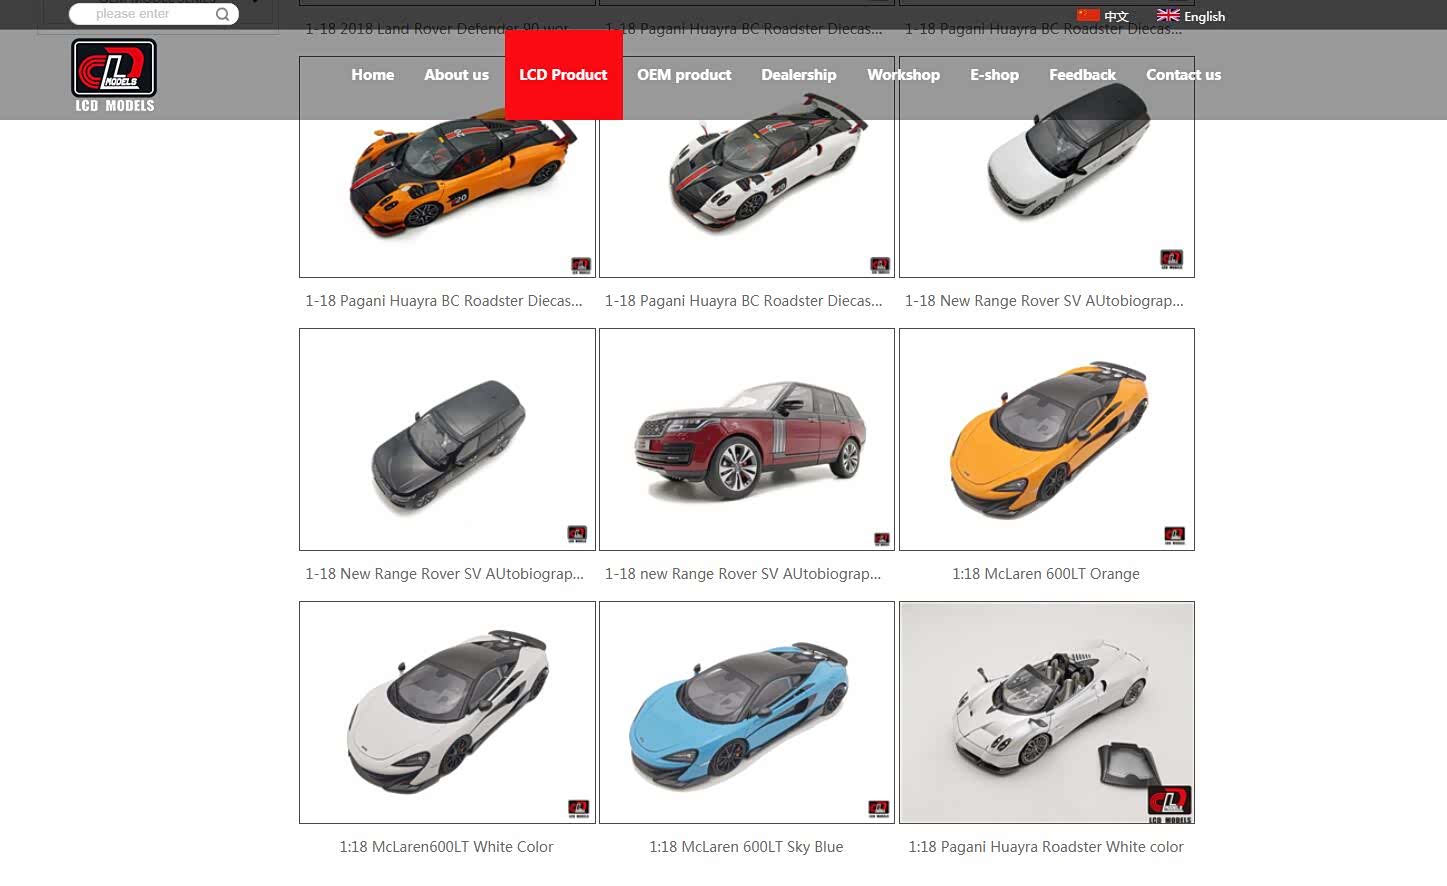The width and height of the screenshot is (1447, 886).
Task: Navigate to Dealership
Action: [x=798, y=75]
